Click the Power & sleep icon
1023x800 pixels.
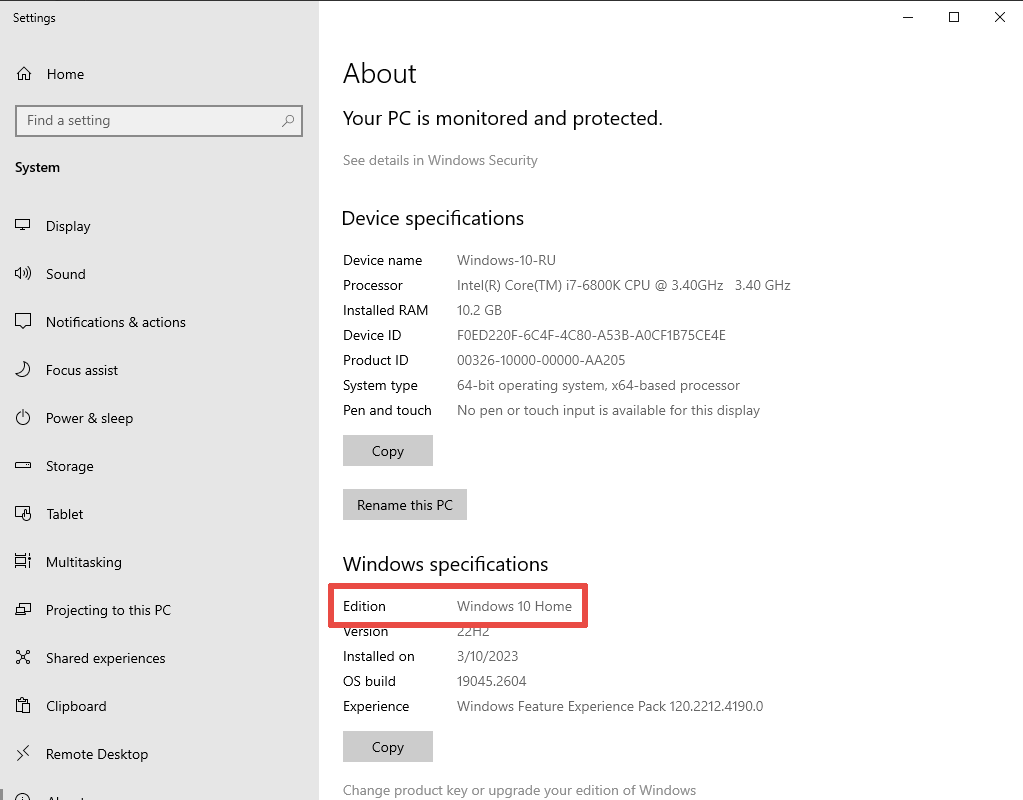click(23, 418)
